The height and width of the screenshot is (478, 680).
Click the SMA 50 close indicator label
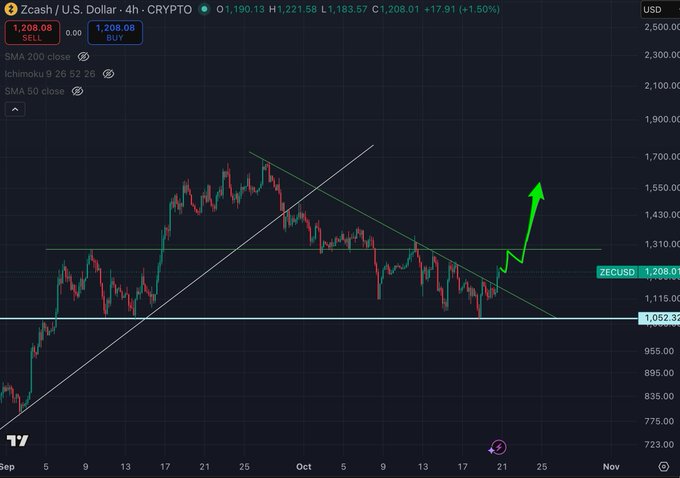(x=34, y=92)
